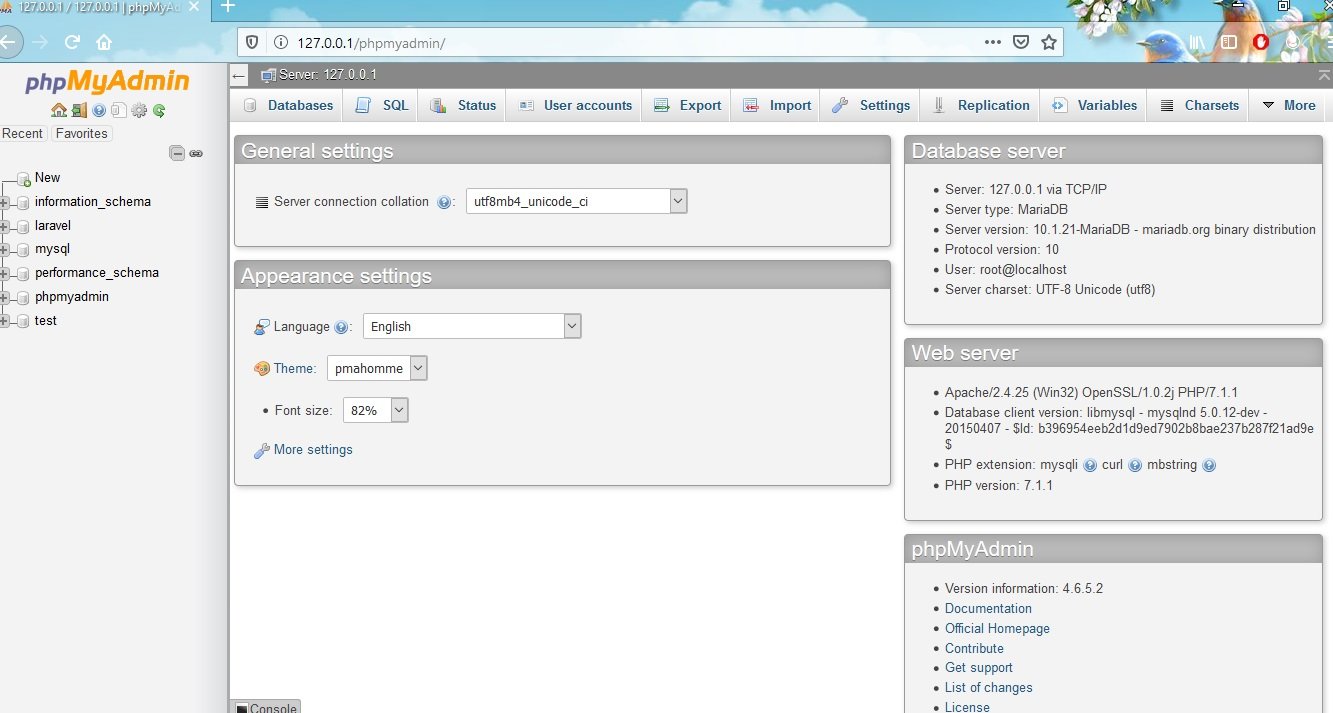
Task: Switch to the Replication tab
Action: [x=981, y=105]
